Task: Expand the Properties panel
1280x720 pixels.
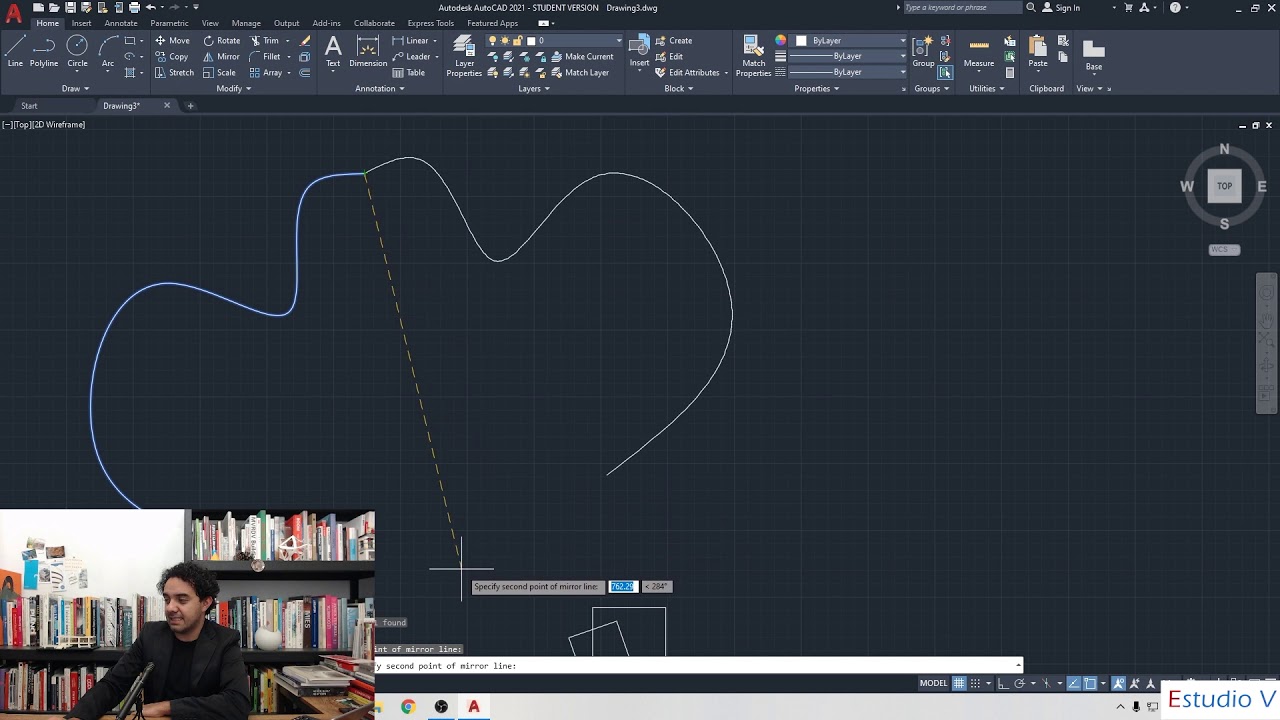Action: click(x=817, y=88)
